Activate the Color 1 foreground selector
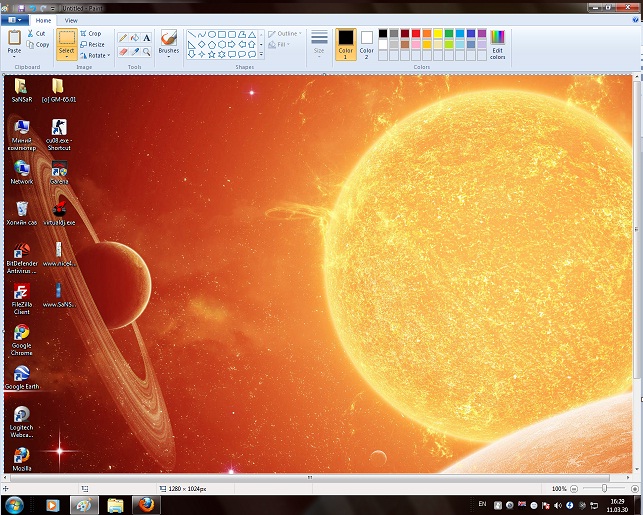This screenshot has height=515, width=643. (346, 44)
